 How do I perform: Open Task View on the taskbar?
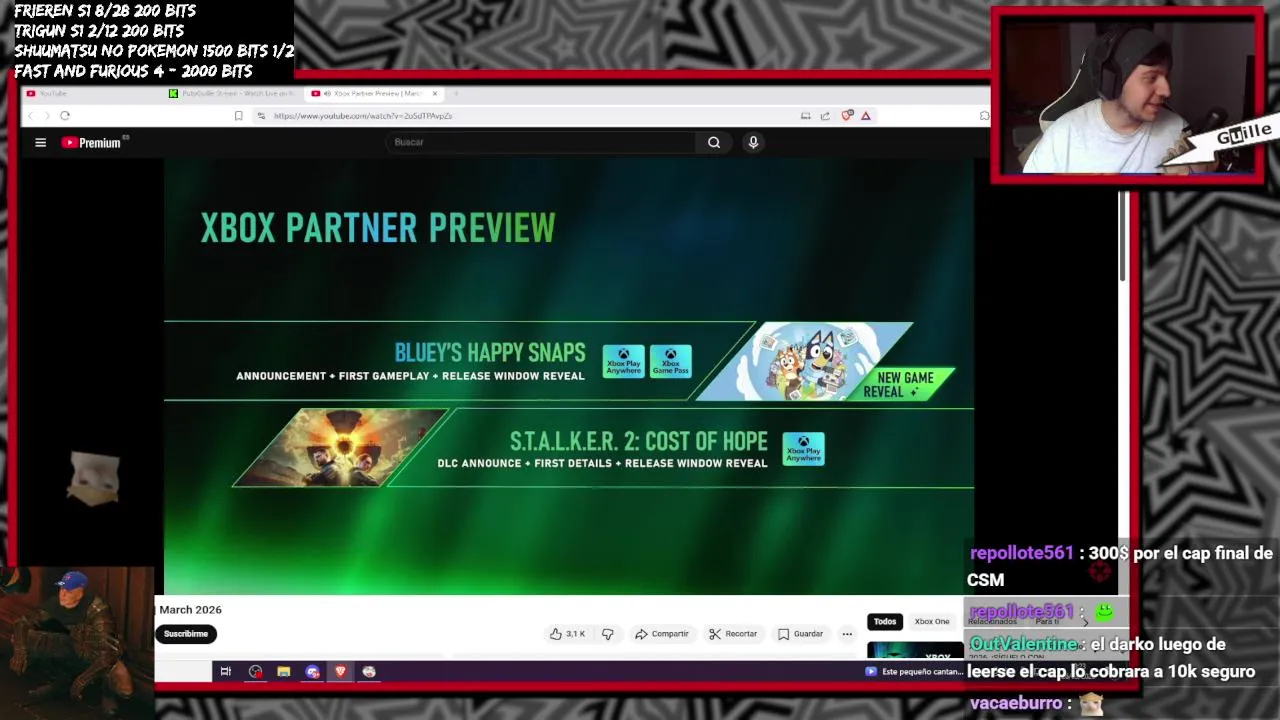point(226,672)
